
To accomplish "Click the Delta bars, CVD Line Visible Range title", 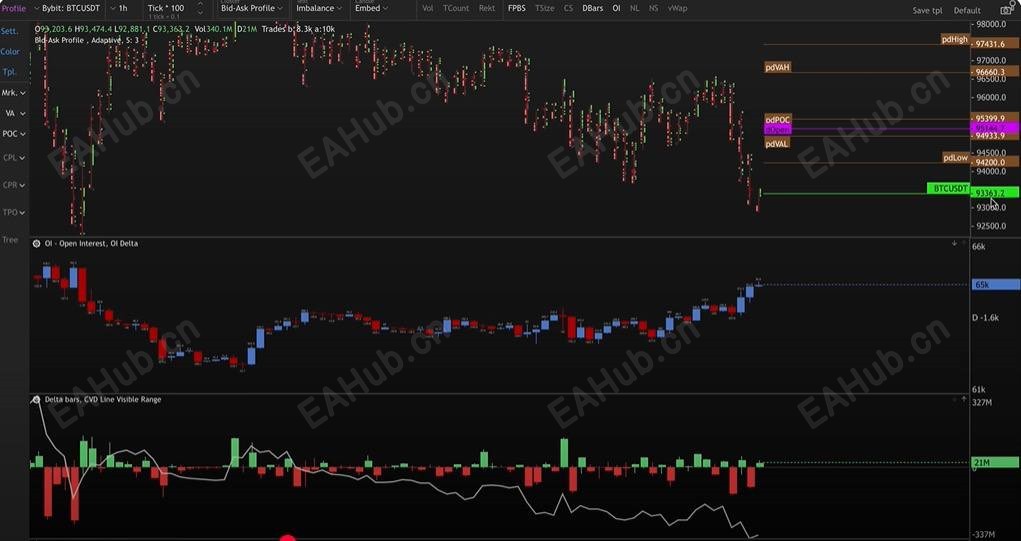I will point(103,399).
